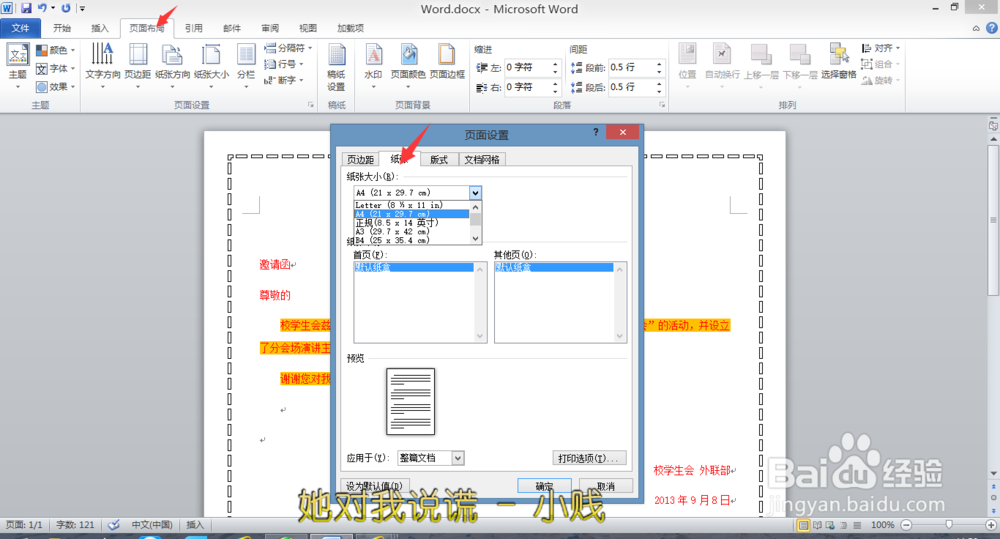Click the dialog help question mark

(x=596, y=131)
